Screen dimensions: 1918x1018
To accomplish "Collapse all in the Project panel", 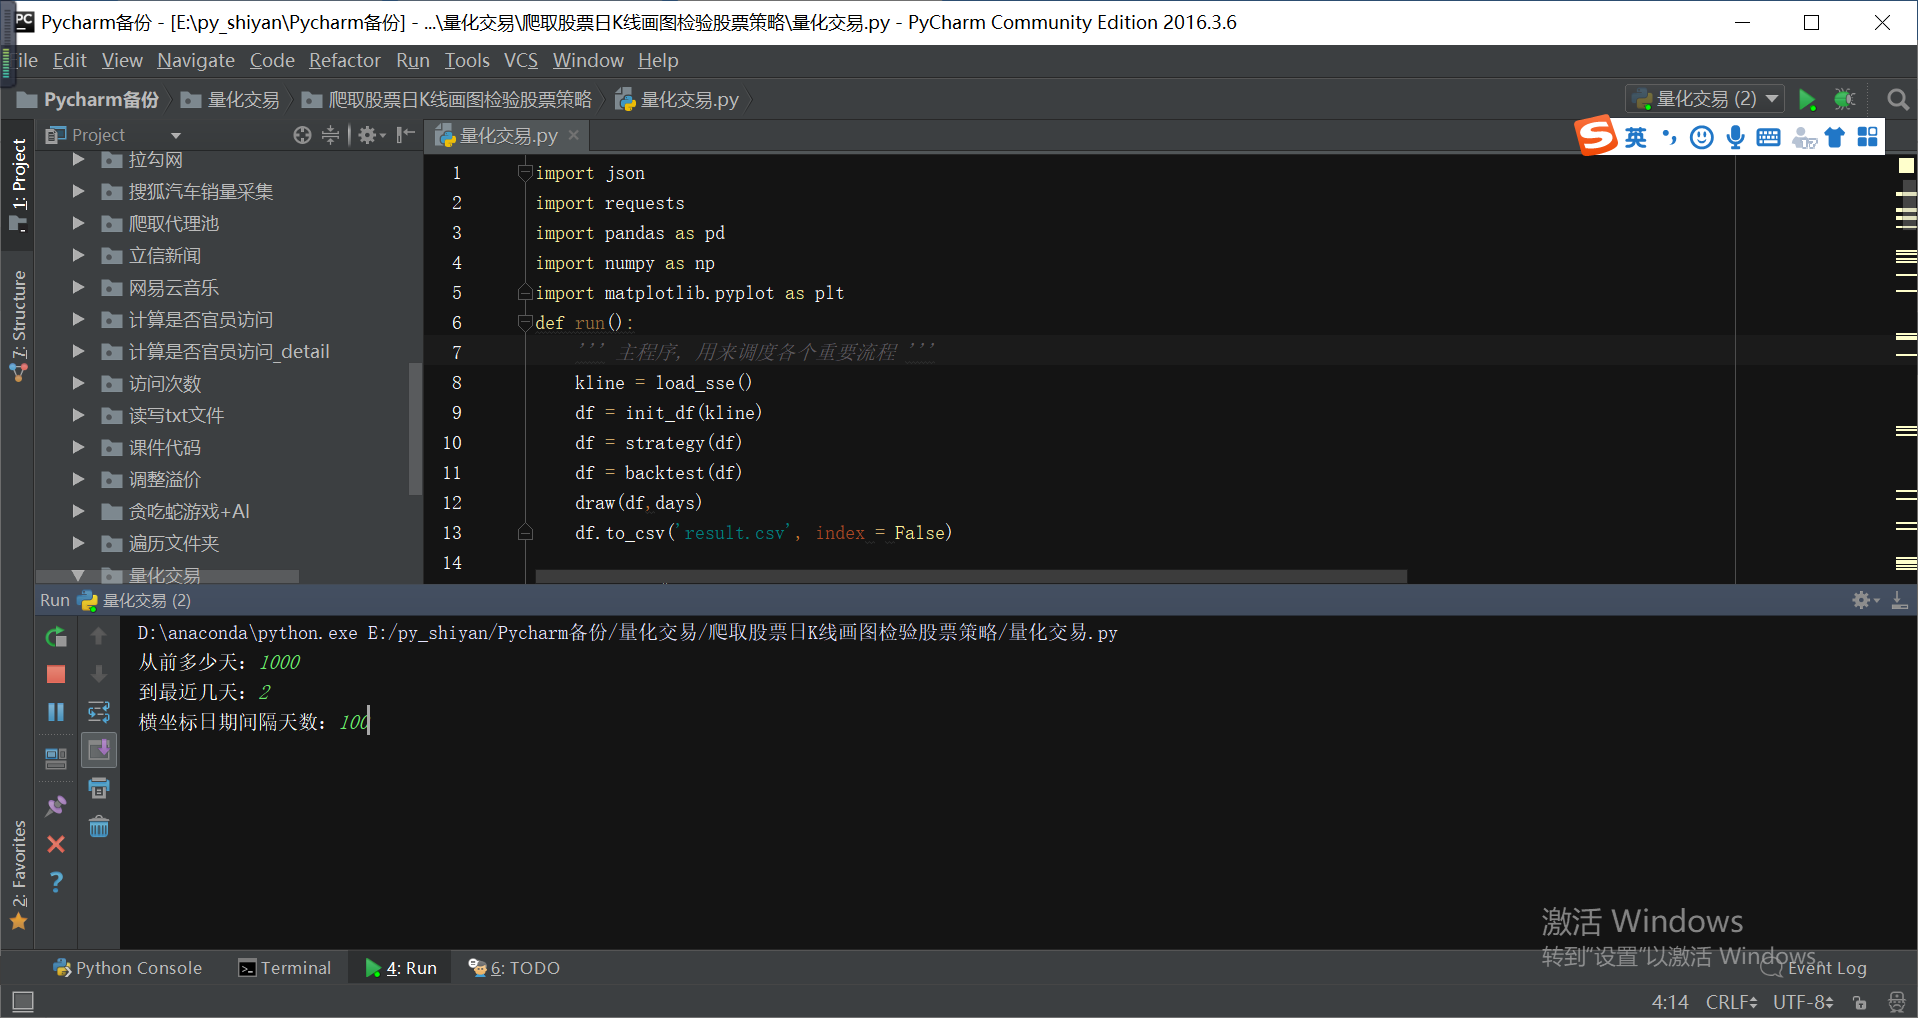I will pyautogui.click(x=330, y=135).
